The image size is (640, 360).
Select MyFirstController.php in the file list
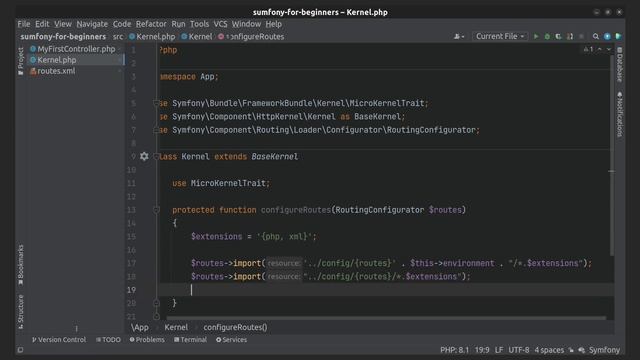[x=76, y=49]
